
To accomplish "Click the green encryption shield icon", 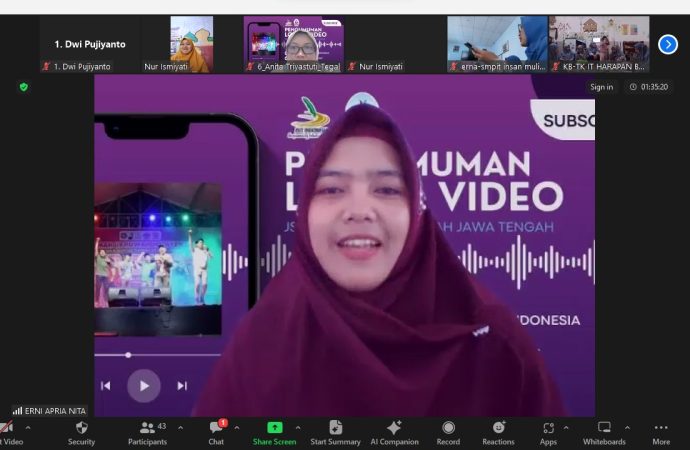I will [24, 87].
